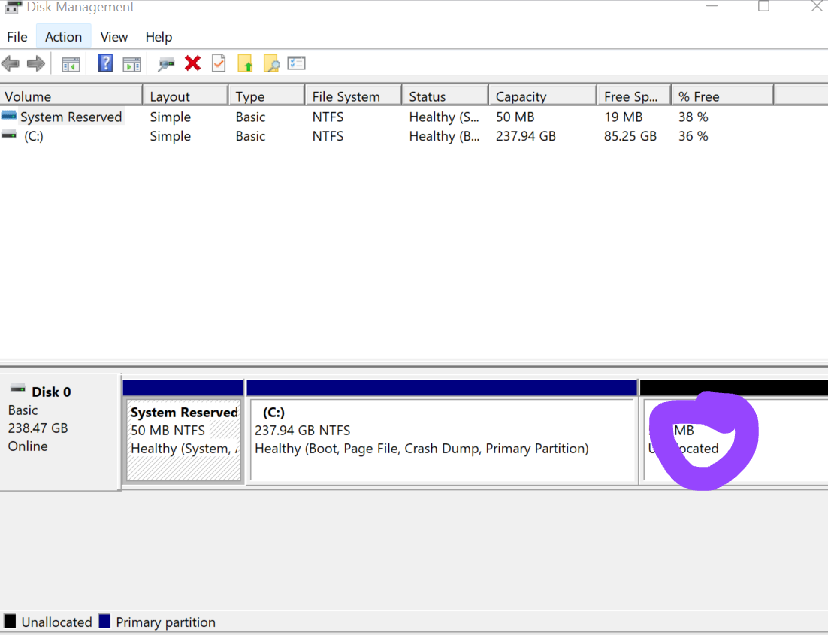Viewport: 828px width, 635px height.
Task: Sort by the Free Space column header
Action: [x=634, y=97]
